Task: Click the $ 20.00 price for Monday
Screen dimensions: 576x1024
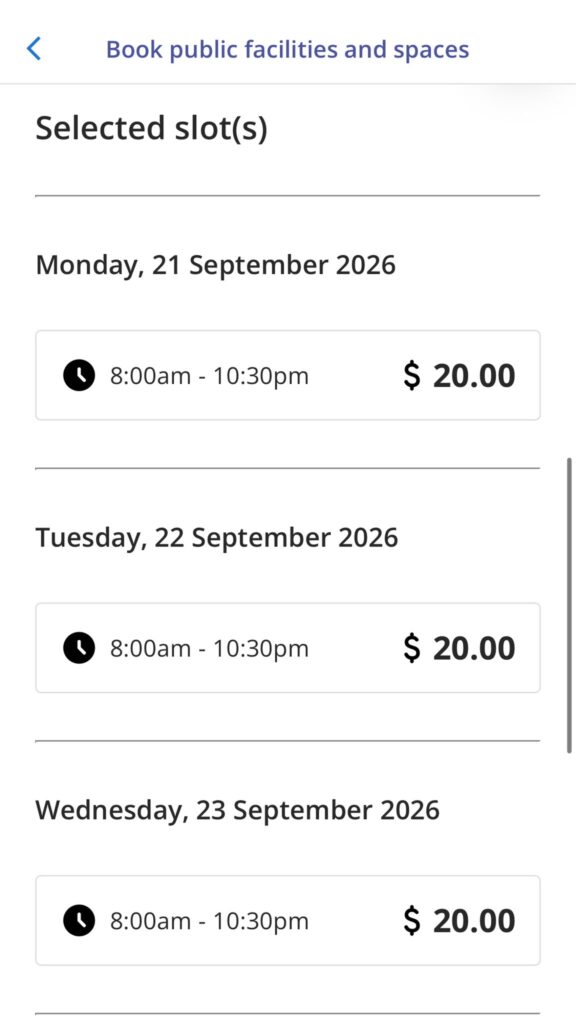Action: (459, 376)
